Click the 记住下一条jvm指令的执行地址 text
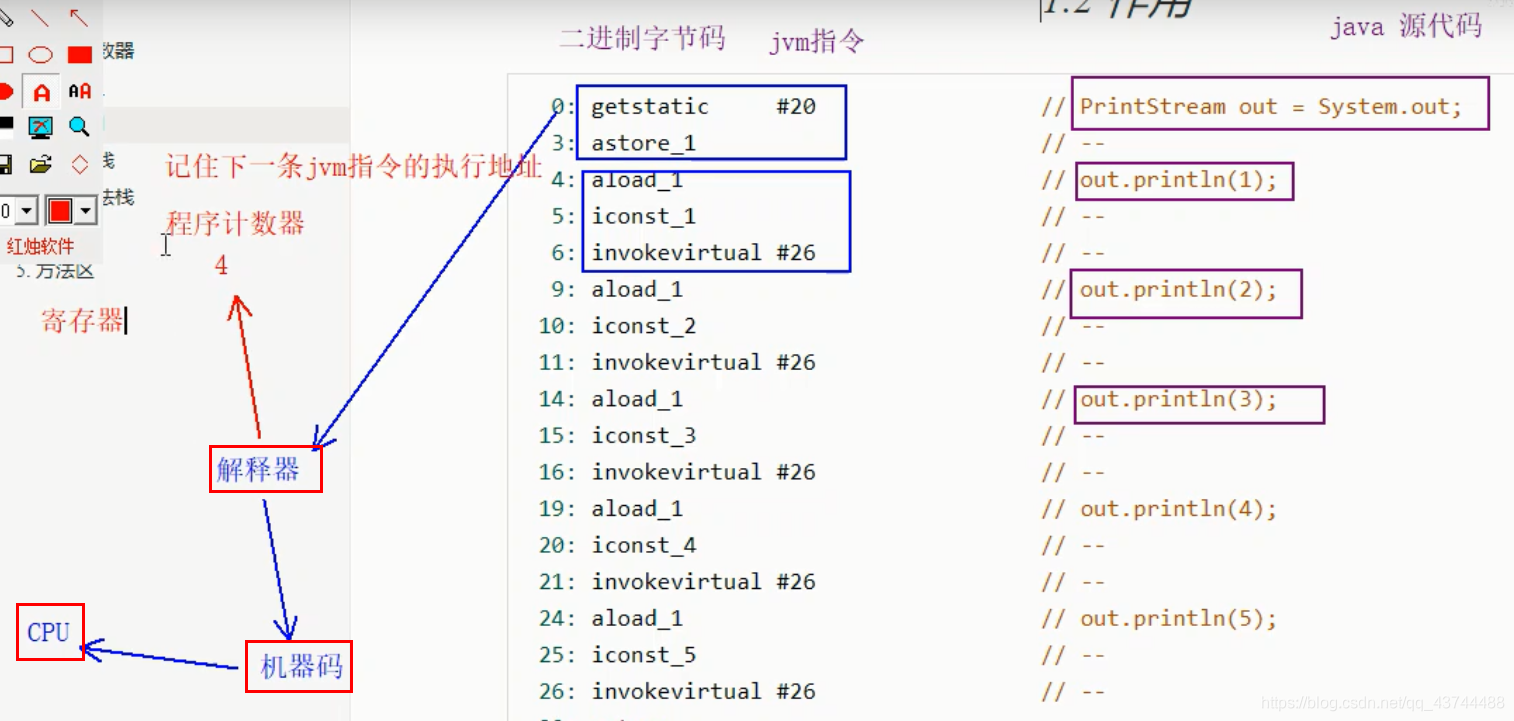The width and height of the screenshot is (1514, 721). [x=354, y=166]
